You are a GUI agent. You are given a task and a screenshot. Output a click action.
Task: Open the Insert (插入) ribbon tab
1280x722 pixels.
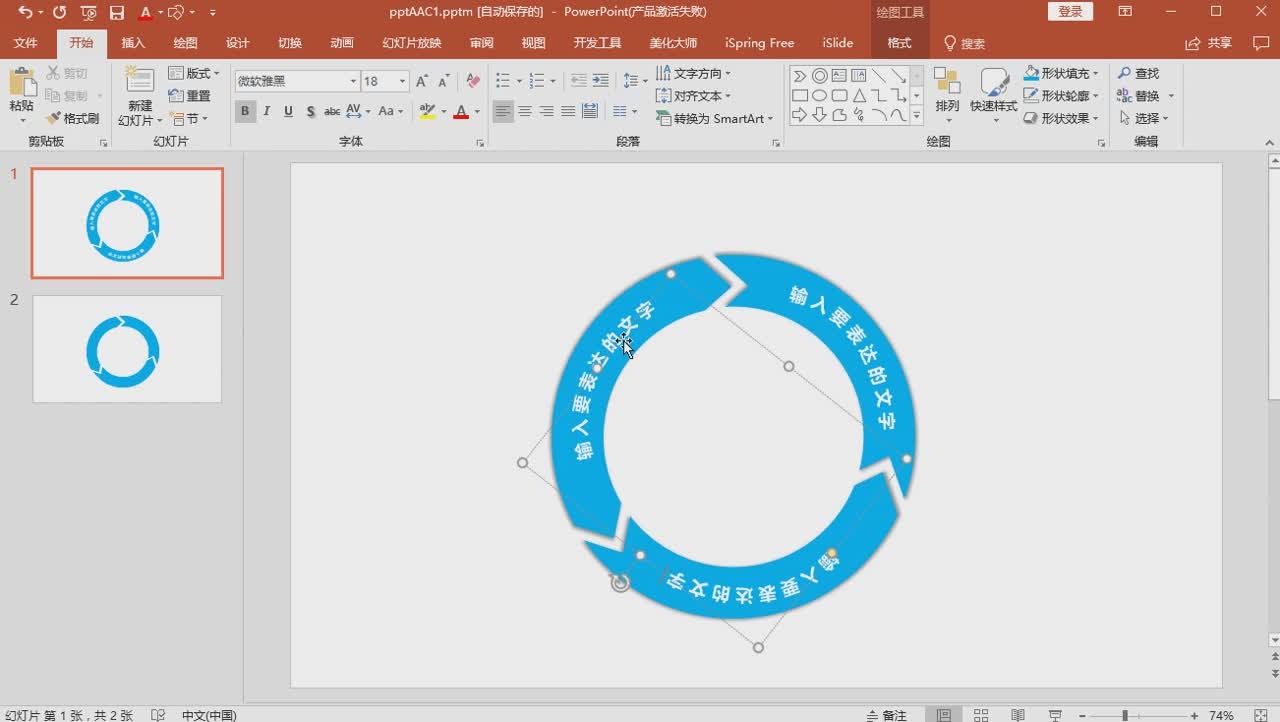(133, 43)
